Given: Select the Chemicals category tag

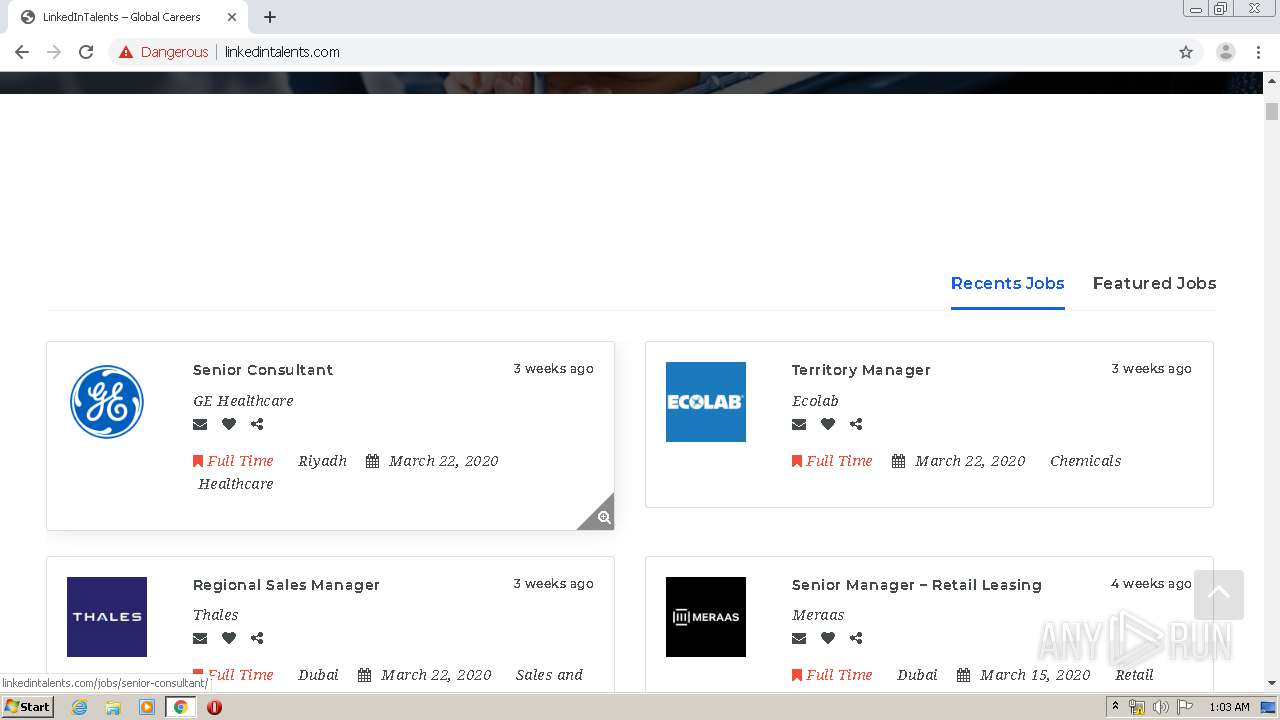Looking at the screenshot, I should pyautogui.click(x=1085, y=461).
